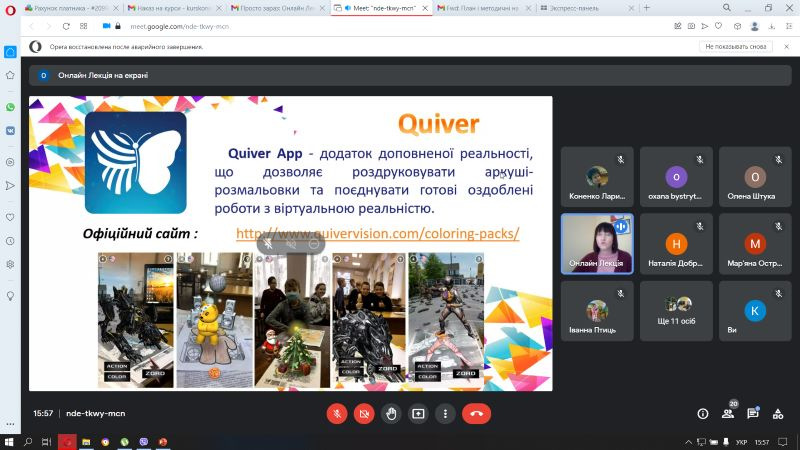
Task: Open Present now screen share button
Action: pyautogui.click(x=418, y=414)
